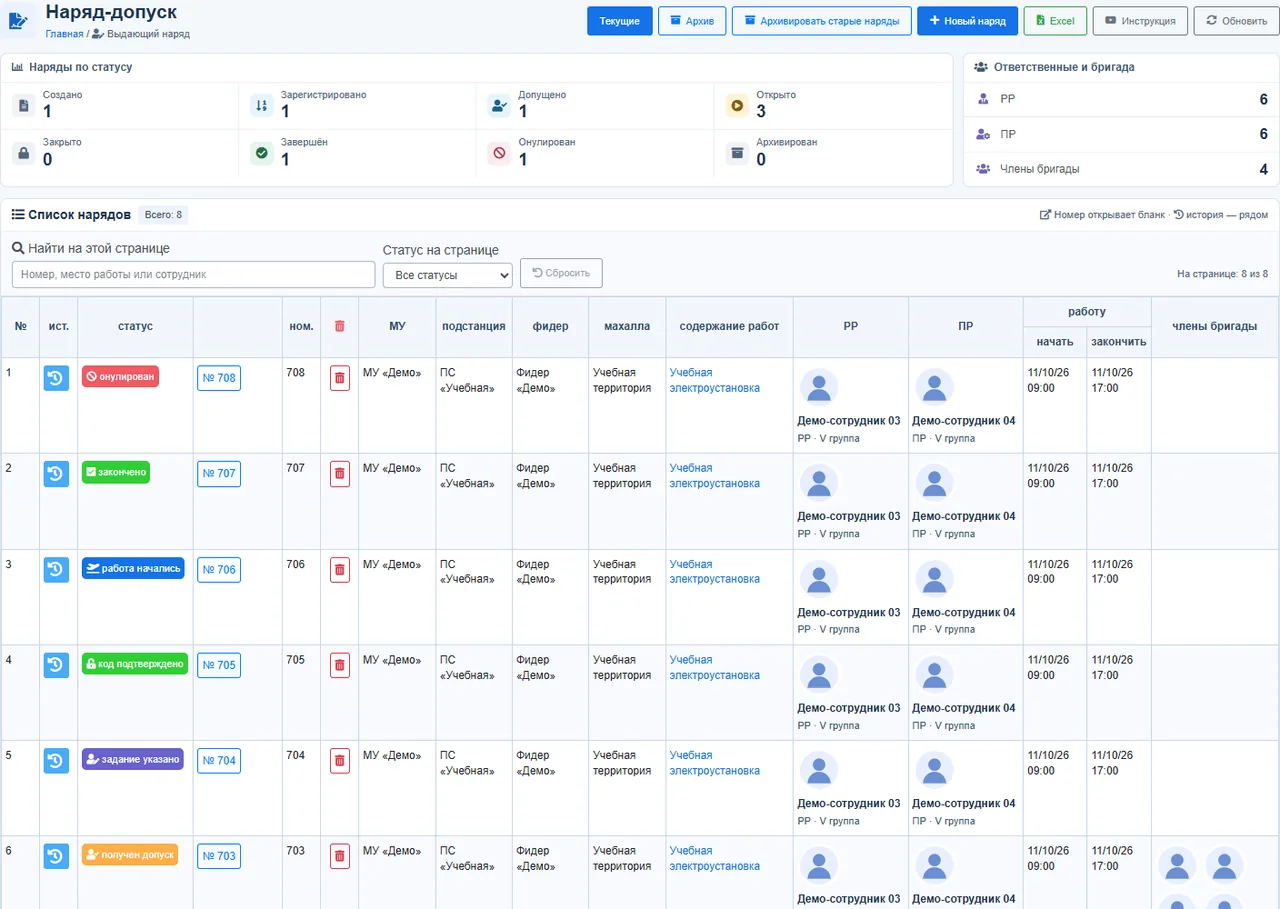The image size is (1280, 909).
Task: Delete order 708 with trash icon
Action: point(340,378)
